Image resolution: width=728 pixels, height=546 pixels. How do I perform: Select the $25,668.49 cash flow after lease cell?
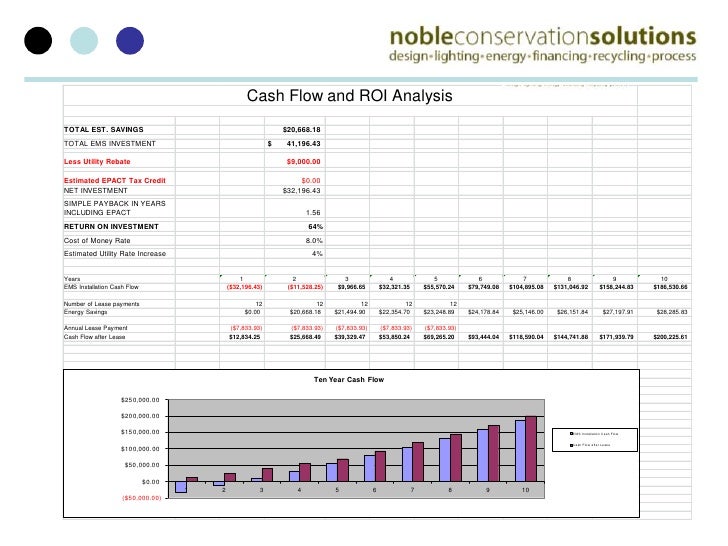tap(305, 337)
